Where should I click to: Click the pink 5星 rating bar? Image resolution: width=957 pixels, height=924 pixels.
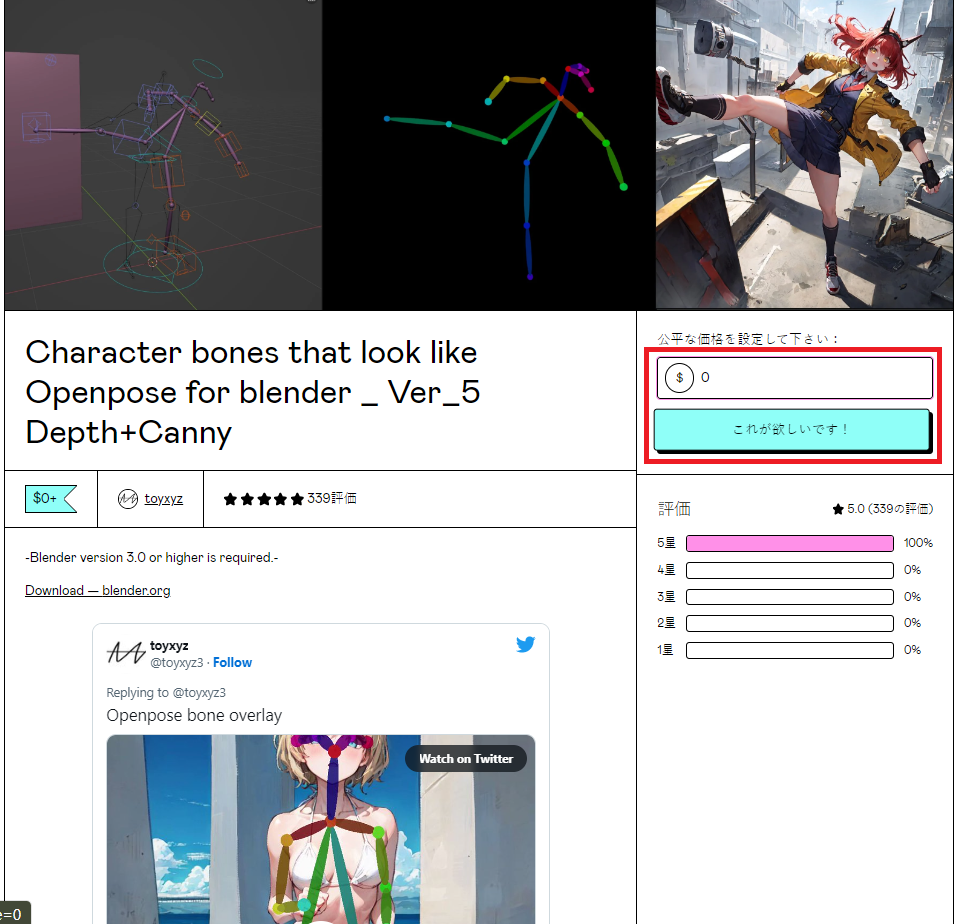pos(790,544)
